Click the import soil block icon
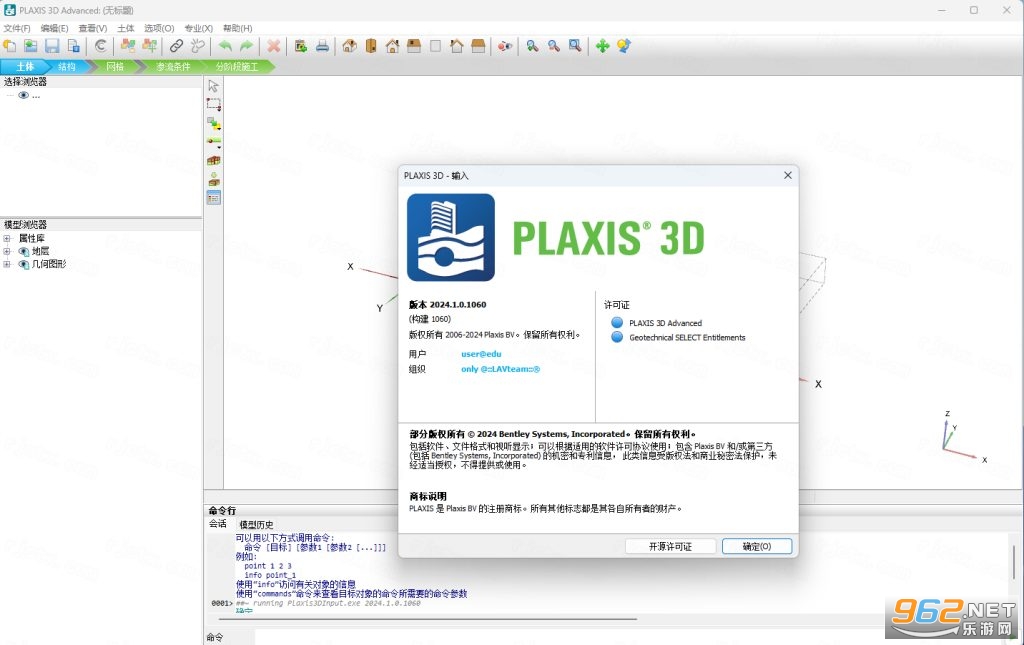 [x=214, y=179]
